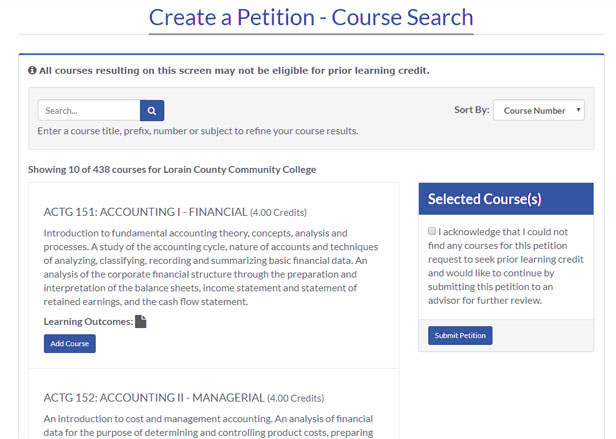Click the small arrow on Sort dropdown
This screenshot has height=439, width=616.
[578, 110]
